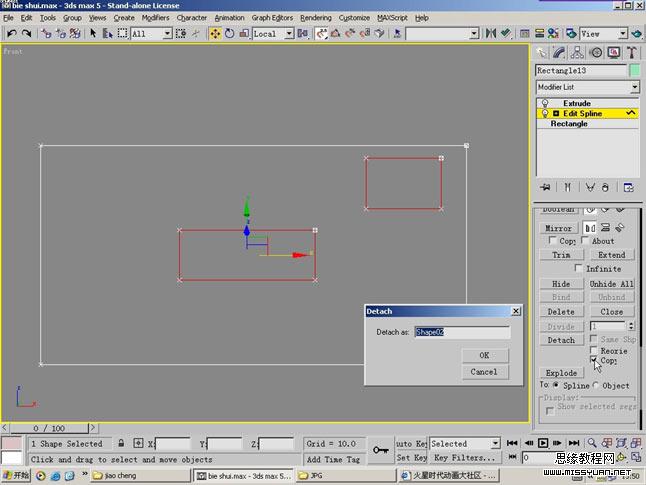Screen dimensions: 646x485
Task: Cancel the Detach dialog
Action: click(x=485, y=372)
